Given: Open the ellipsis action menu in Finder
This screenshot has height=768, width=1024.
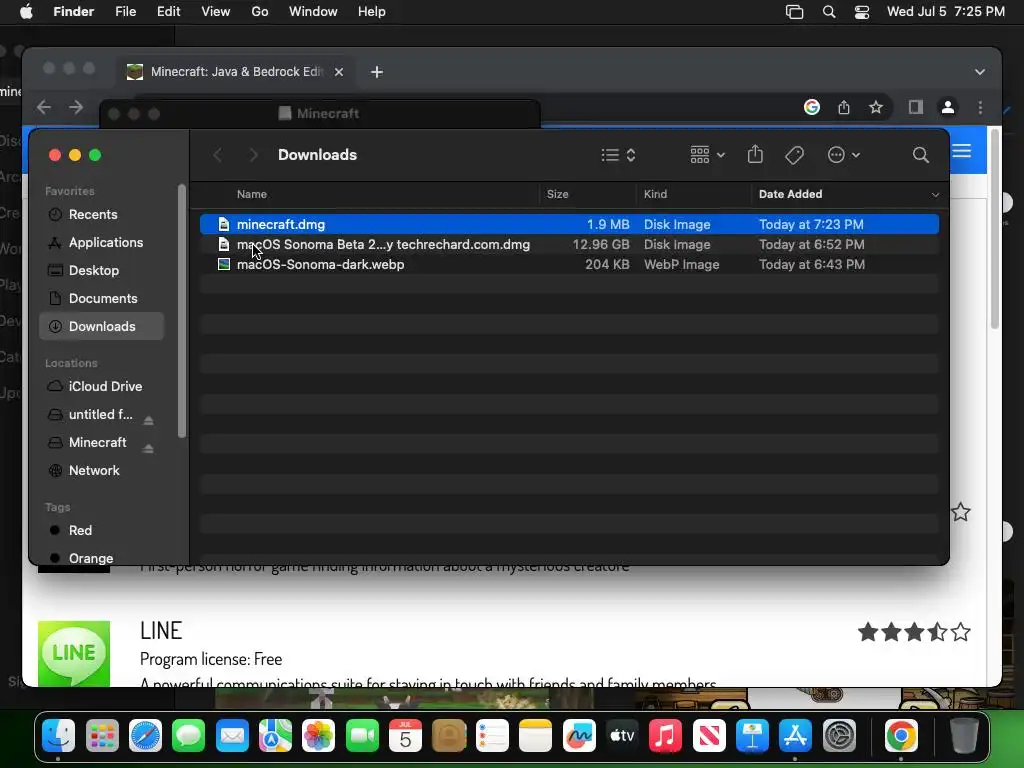Looking at the screenshot, I should 843,155.
